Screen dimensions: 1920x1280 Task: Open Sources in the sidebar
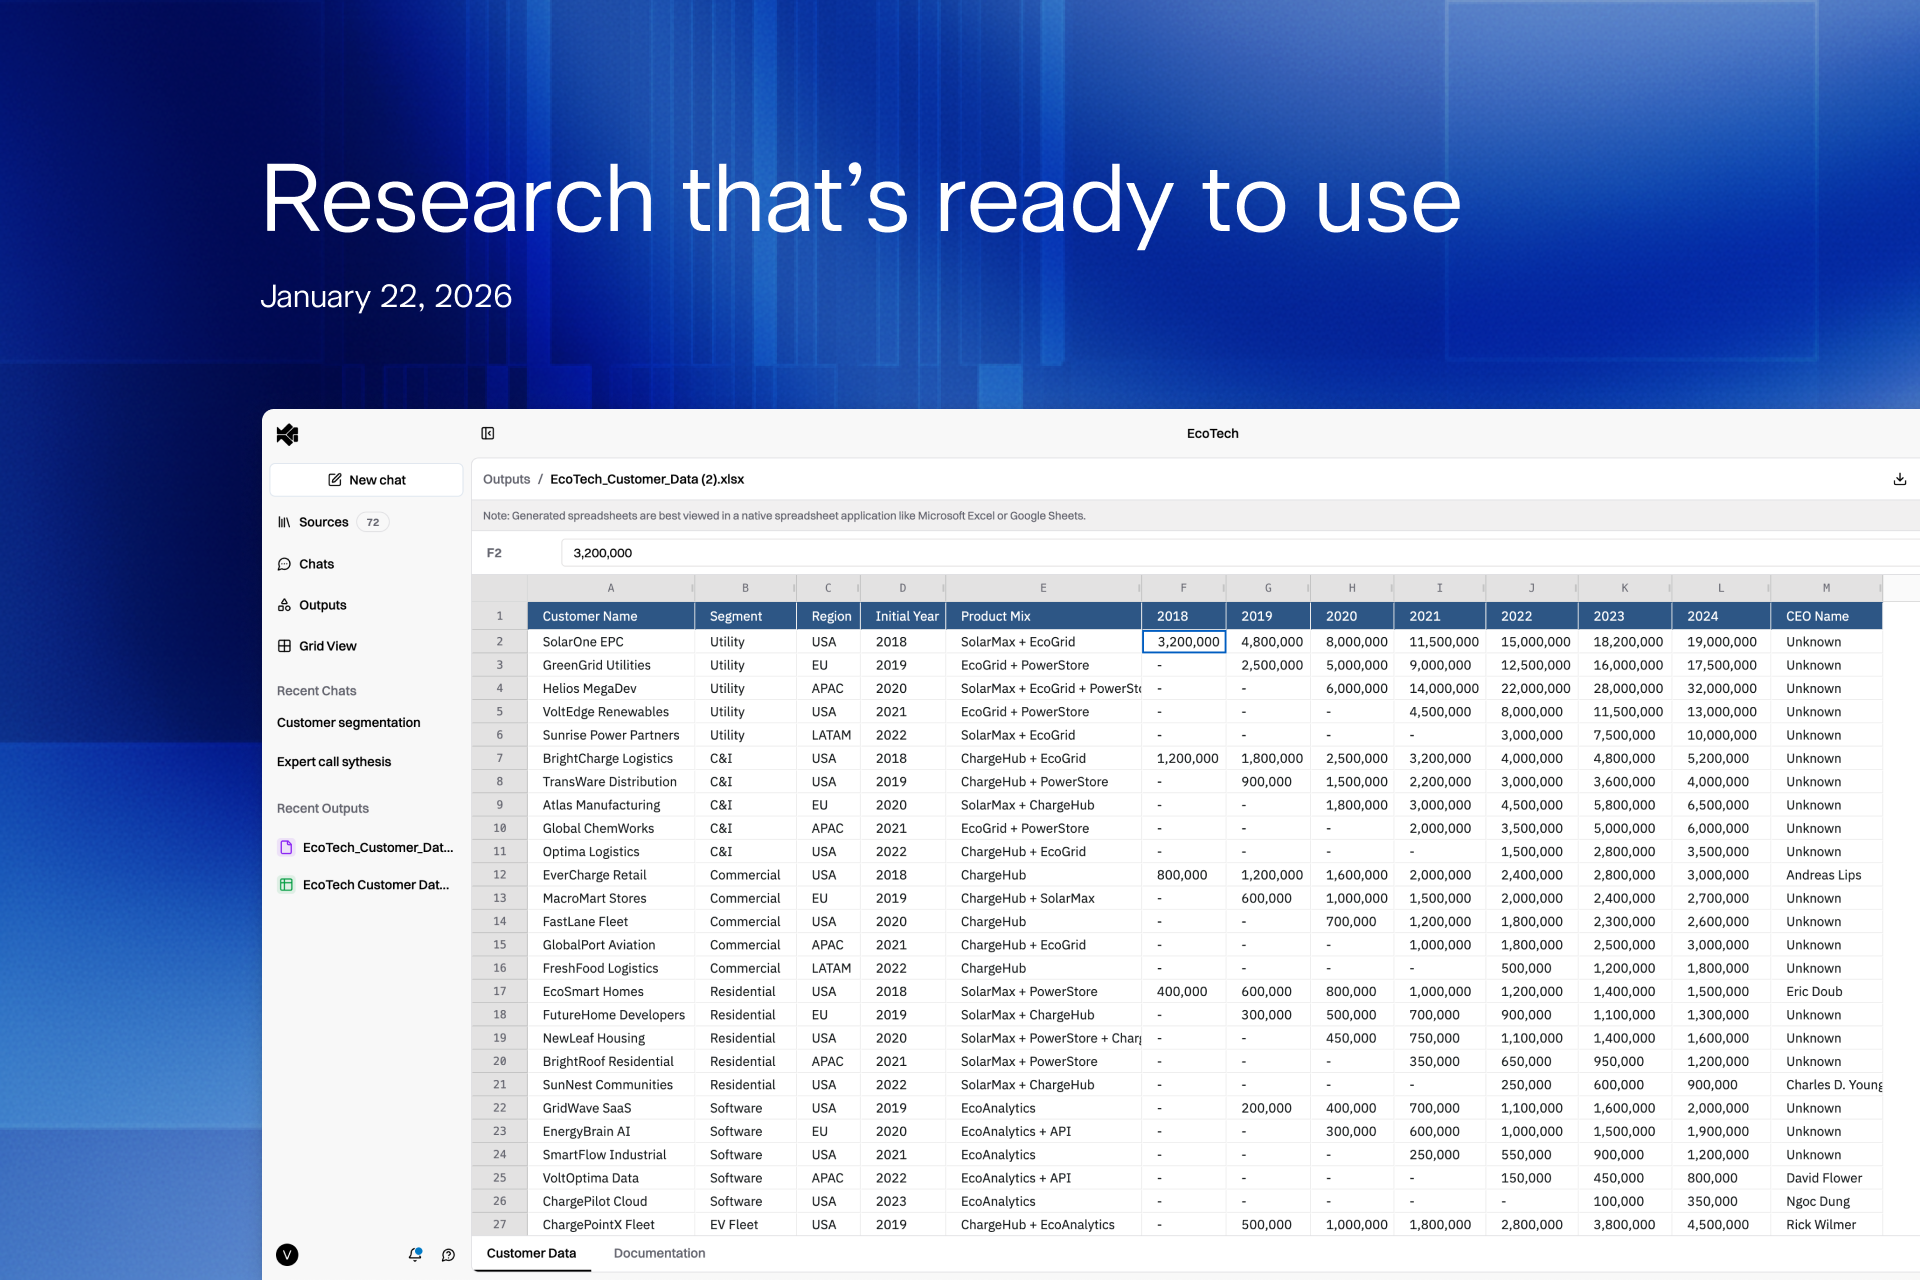(323, 522)
